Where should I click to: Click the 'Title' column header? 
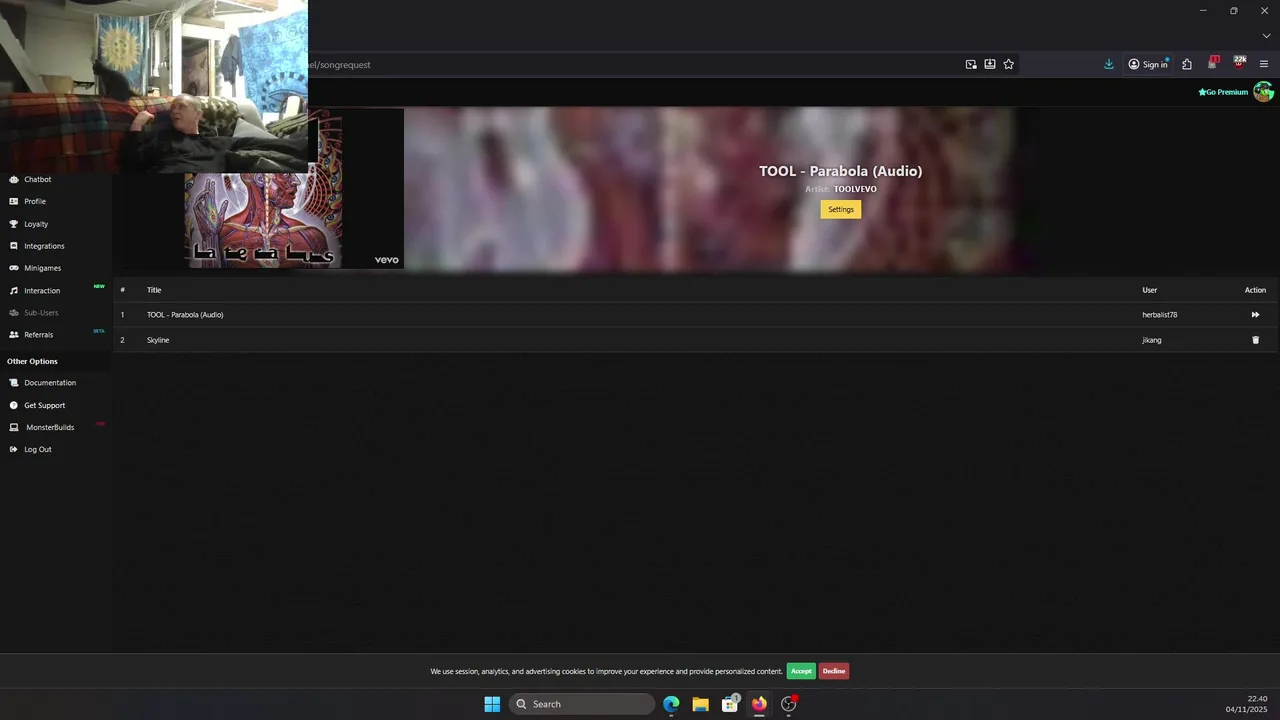point(154,290)
